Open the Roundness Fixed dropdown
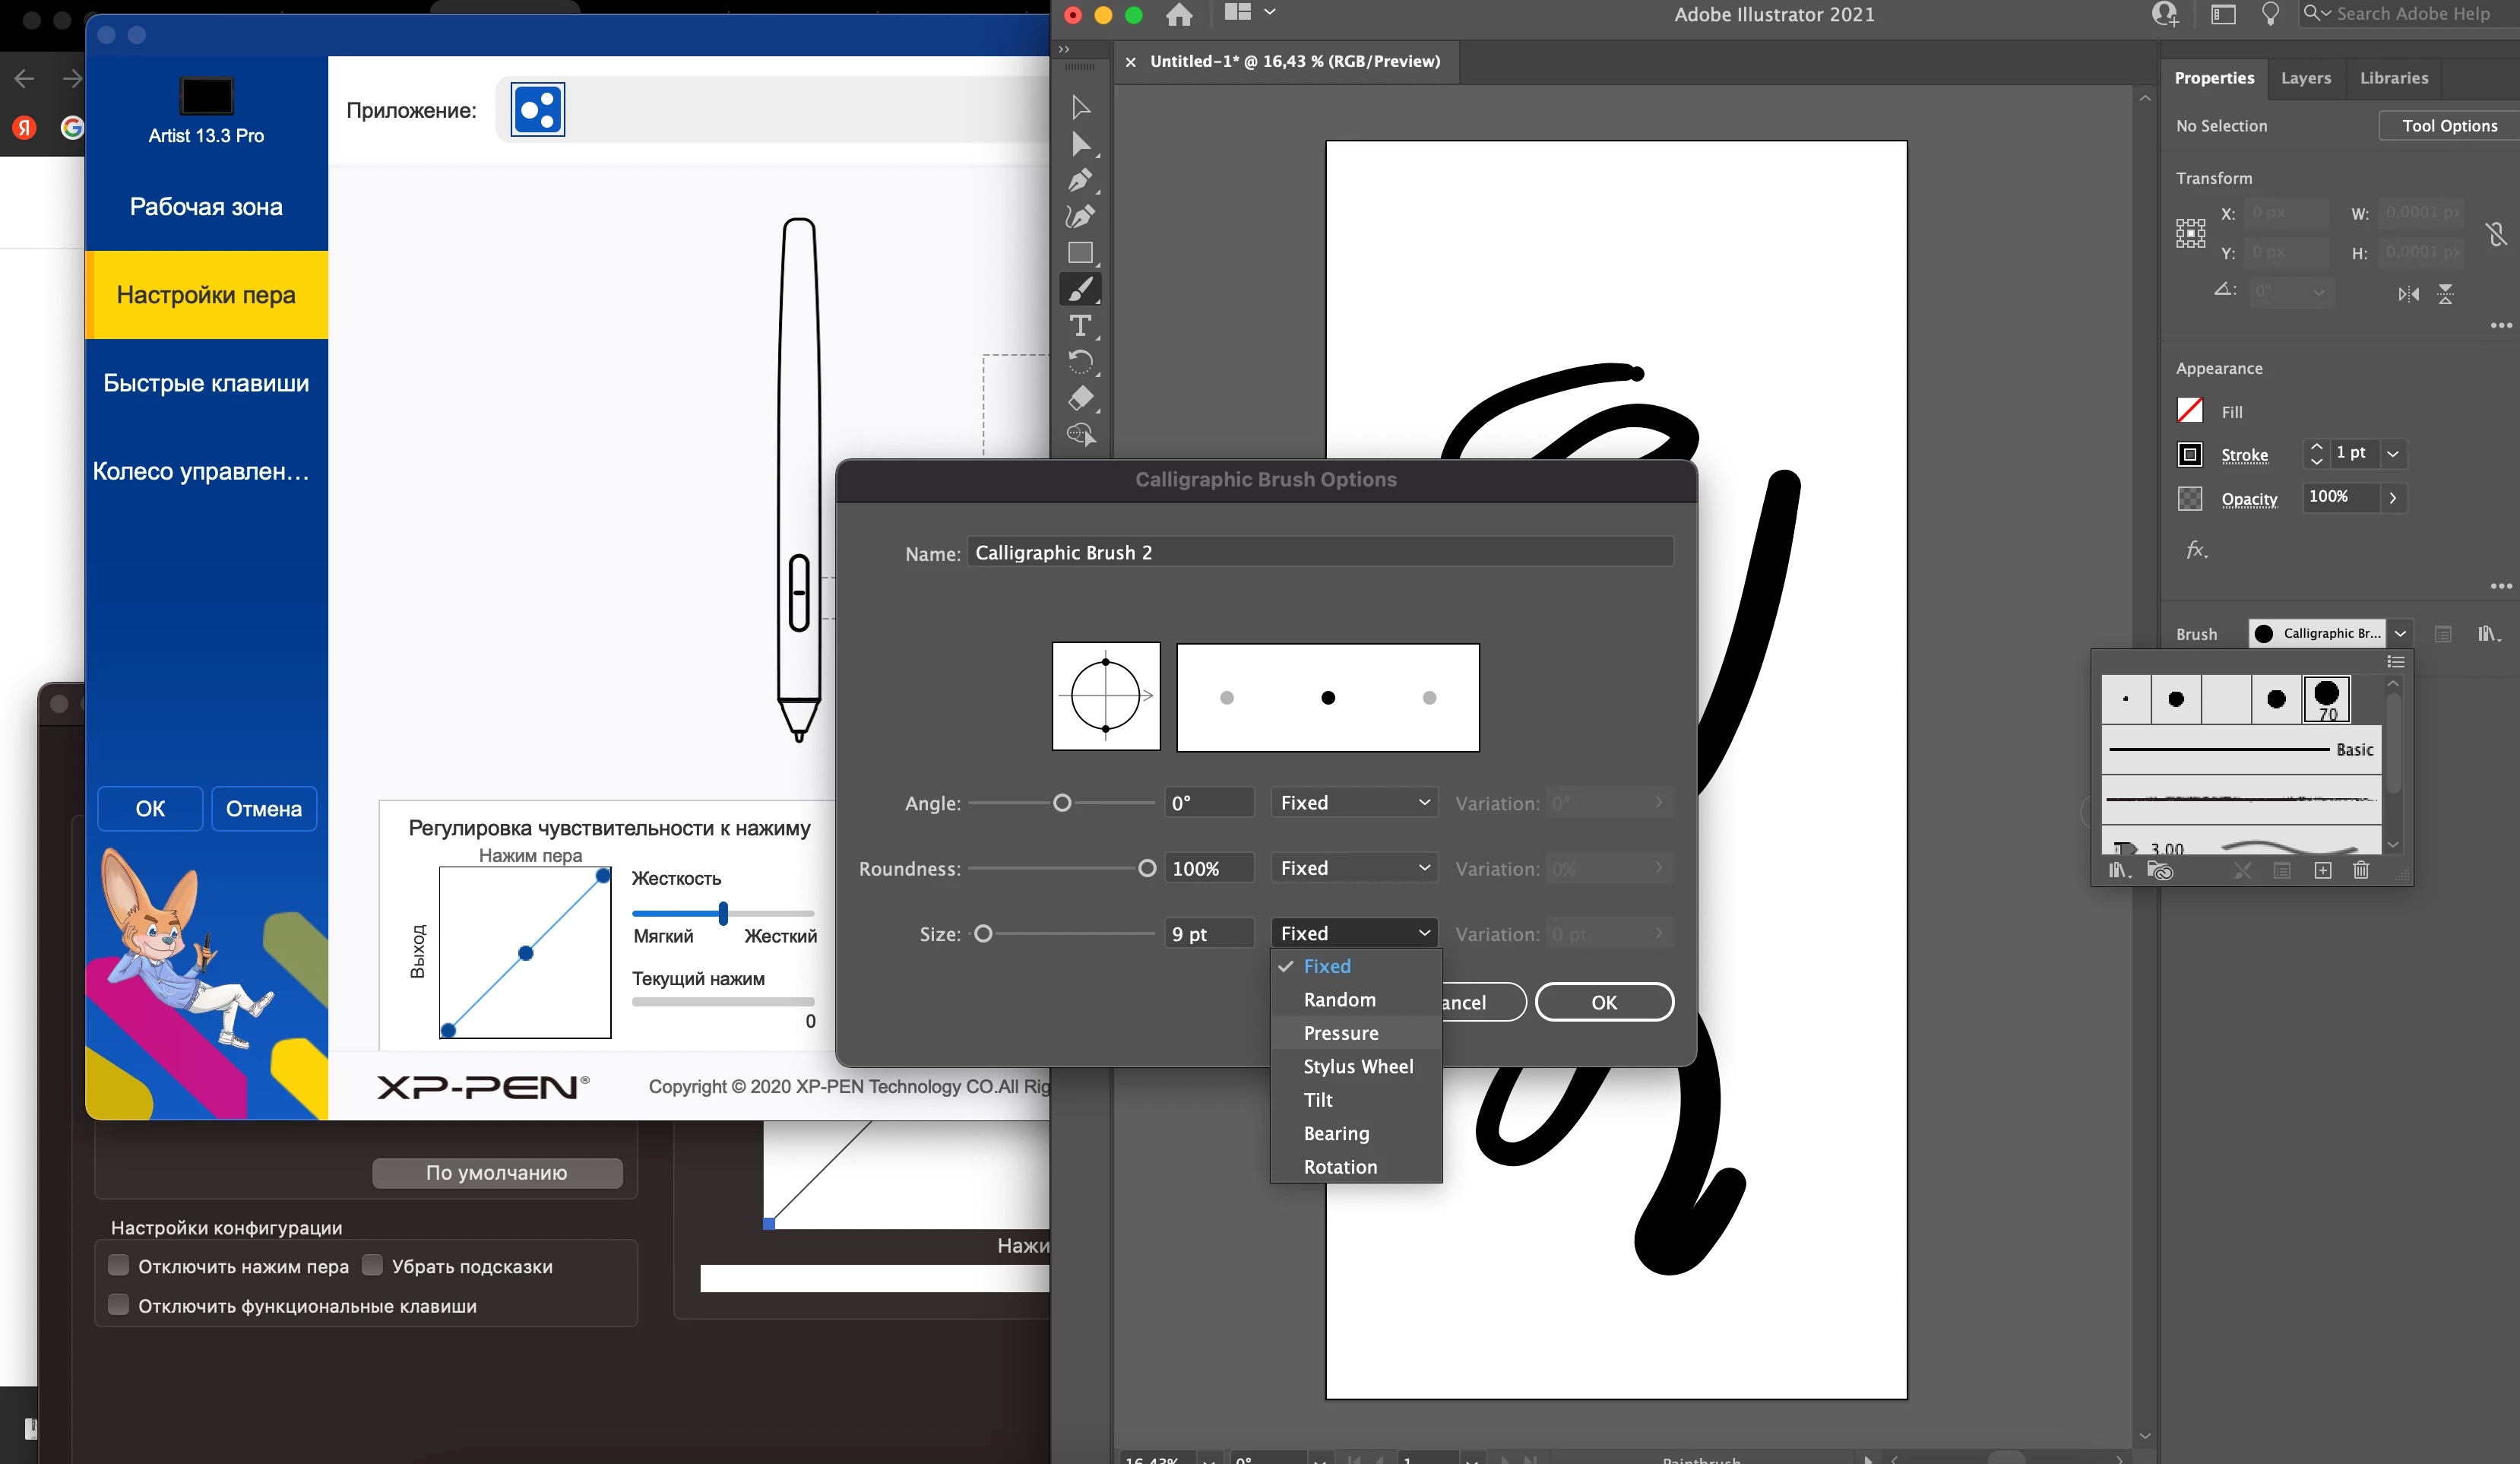The image size is (2520, 1464). click(x=1353, y=868)
